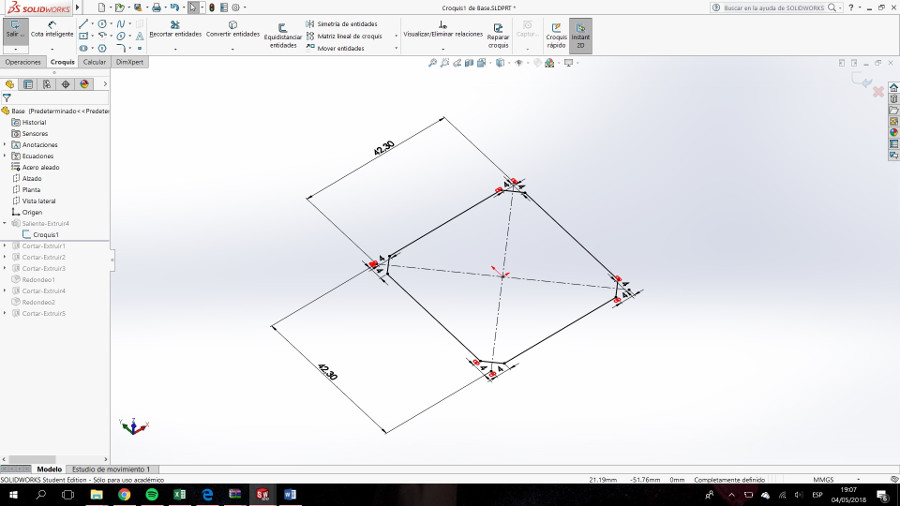The height and width of the screenshot is (506, 900).
Task: Click Matriz lineal de croquis
Action: pos(344,36)
